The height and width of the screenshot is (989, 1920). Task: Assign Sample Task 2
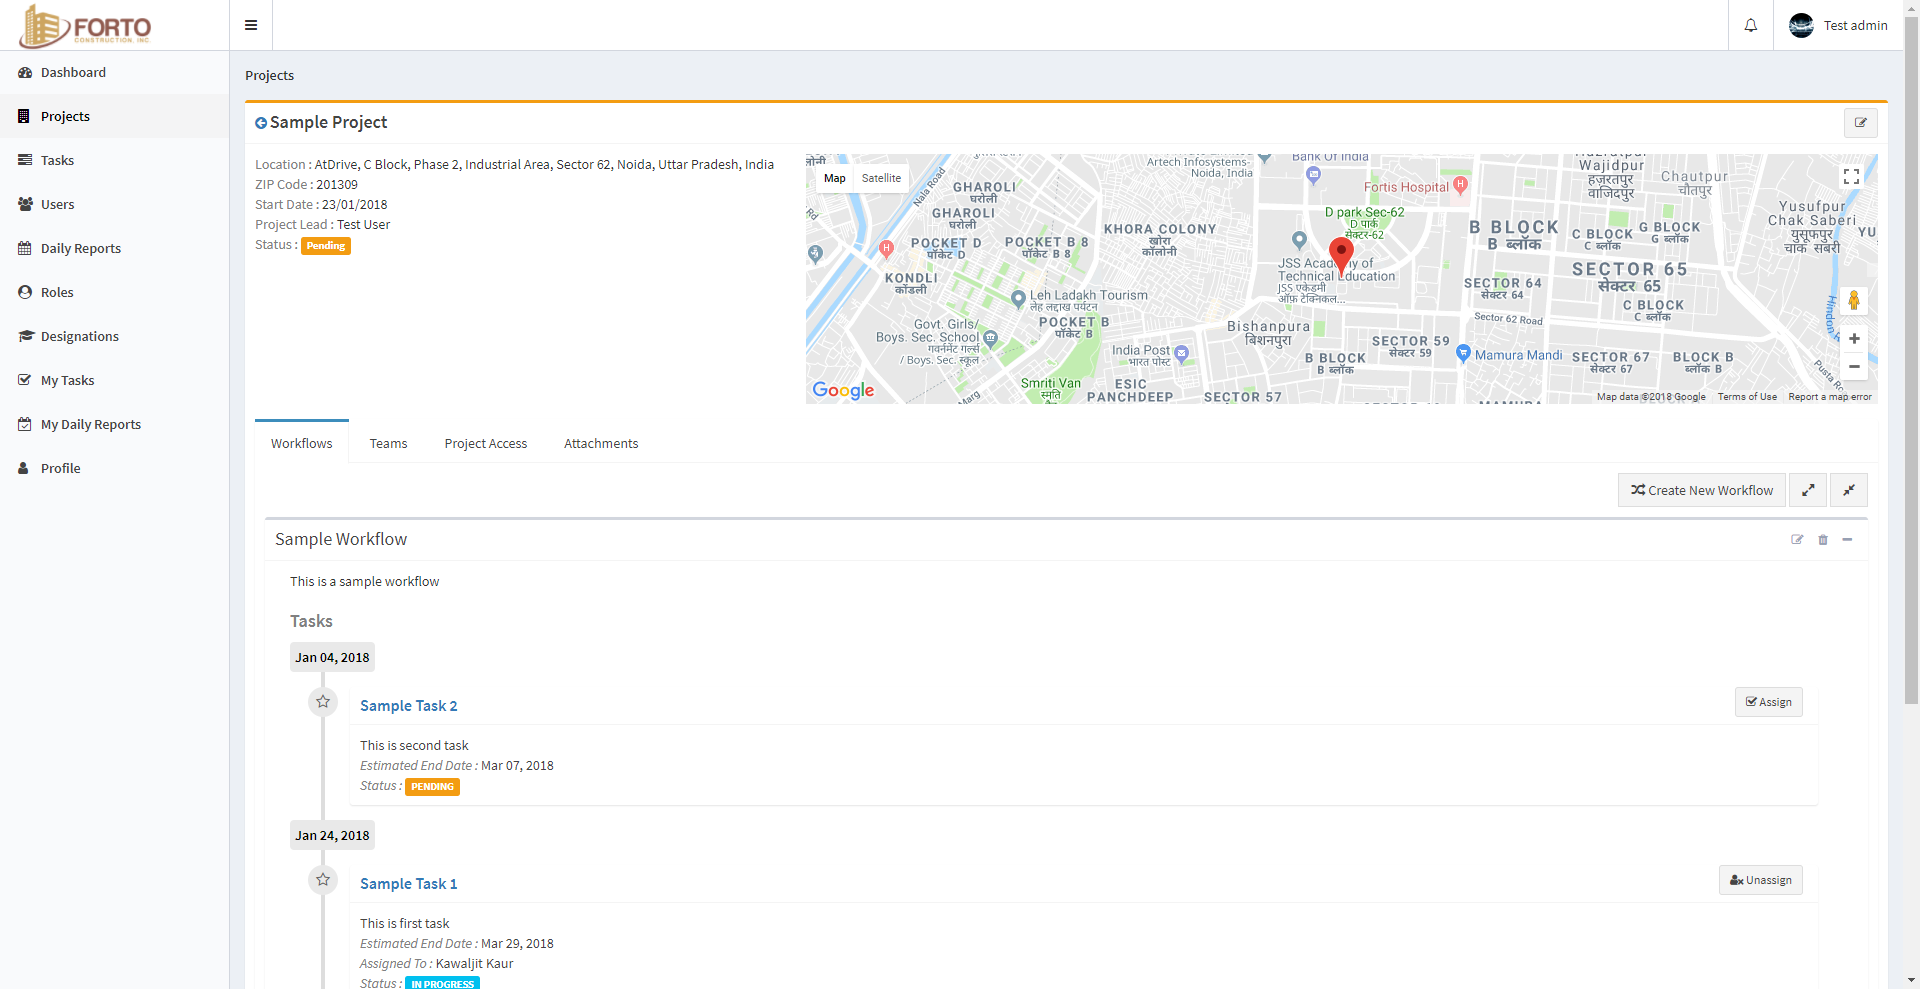click(x=1768, y=702)
